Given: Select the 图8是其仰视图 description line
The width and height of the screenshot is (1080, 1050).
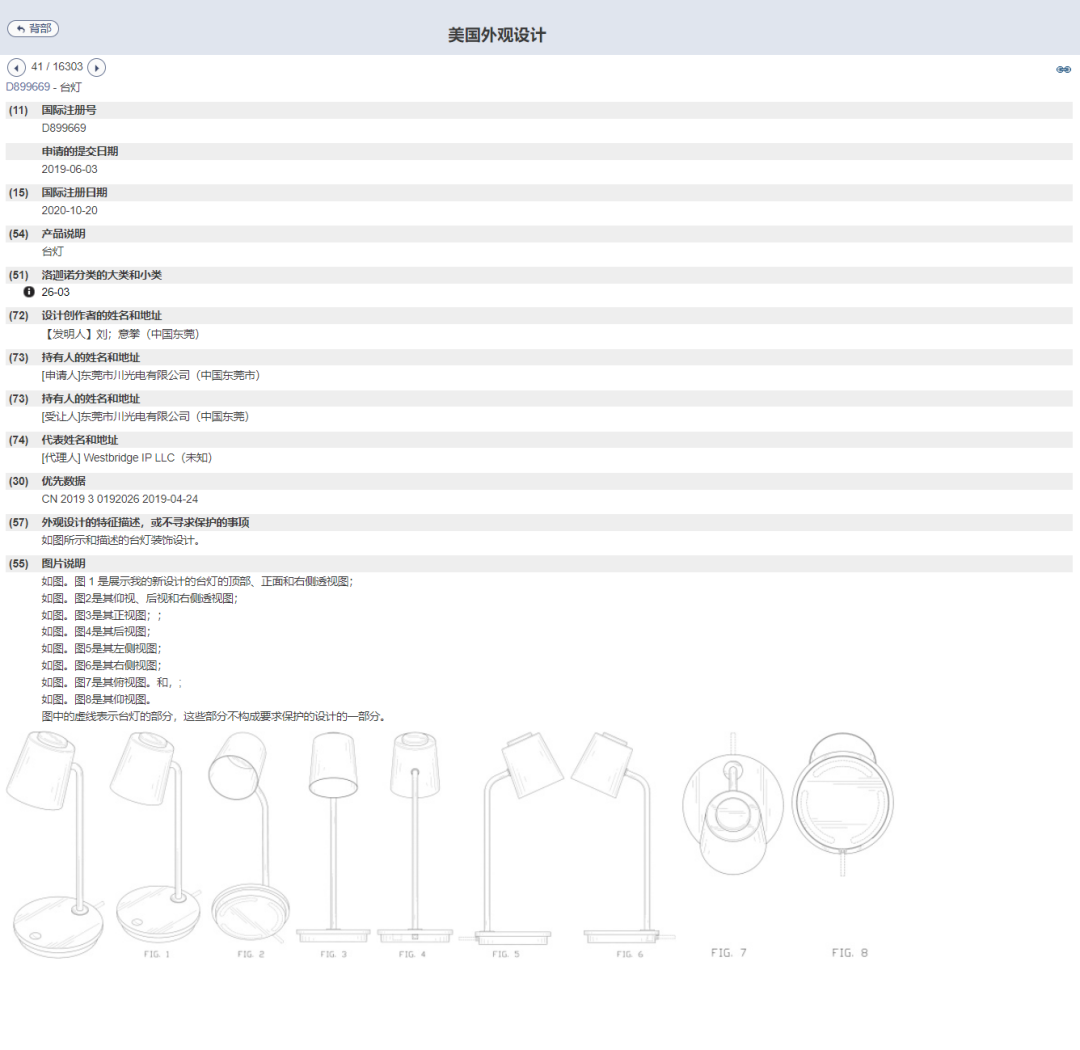Looking at the screenshot, I should [96, 699].
